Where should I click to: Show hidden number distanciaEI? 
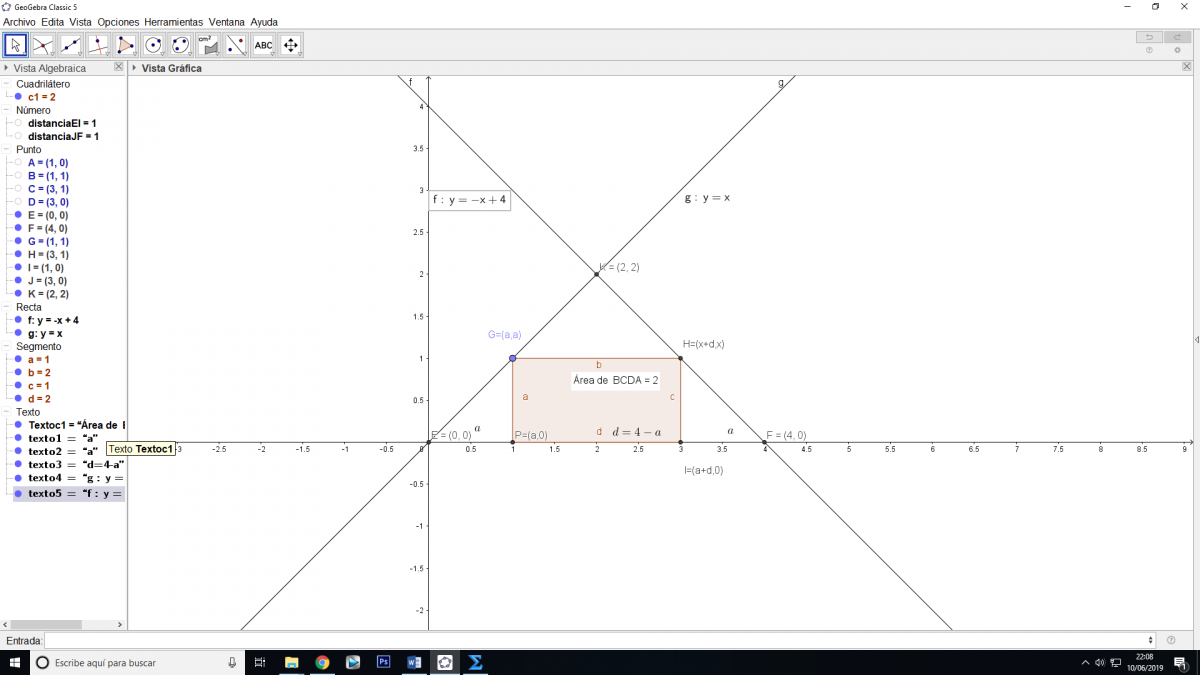[18, 123]
